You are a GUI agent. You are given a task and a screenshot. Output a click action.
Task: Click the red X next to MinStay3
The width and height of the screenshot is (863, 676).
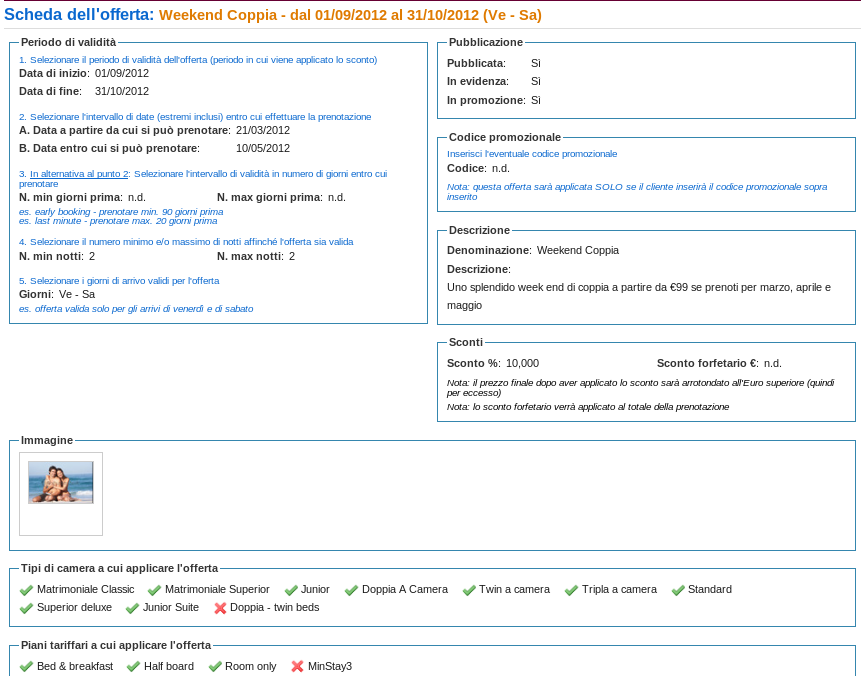297,667
